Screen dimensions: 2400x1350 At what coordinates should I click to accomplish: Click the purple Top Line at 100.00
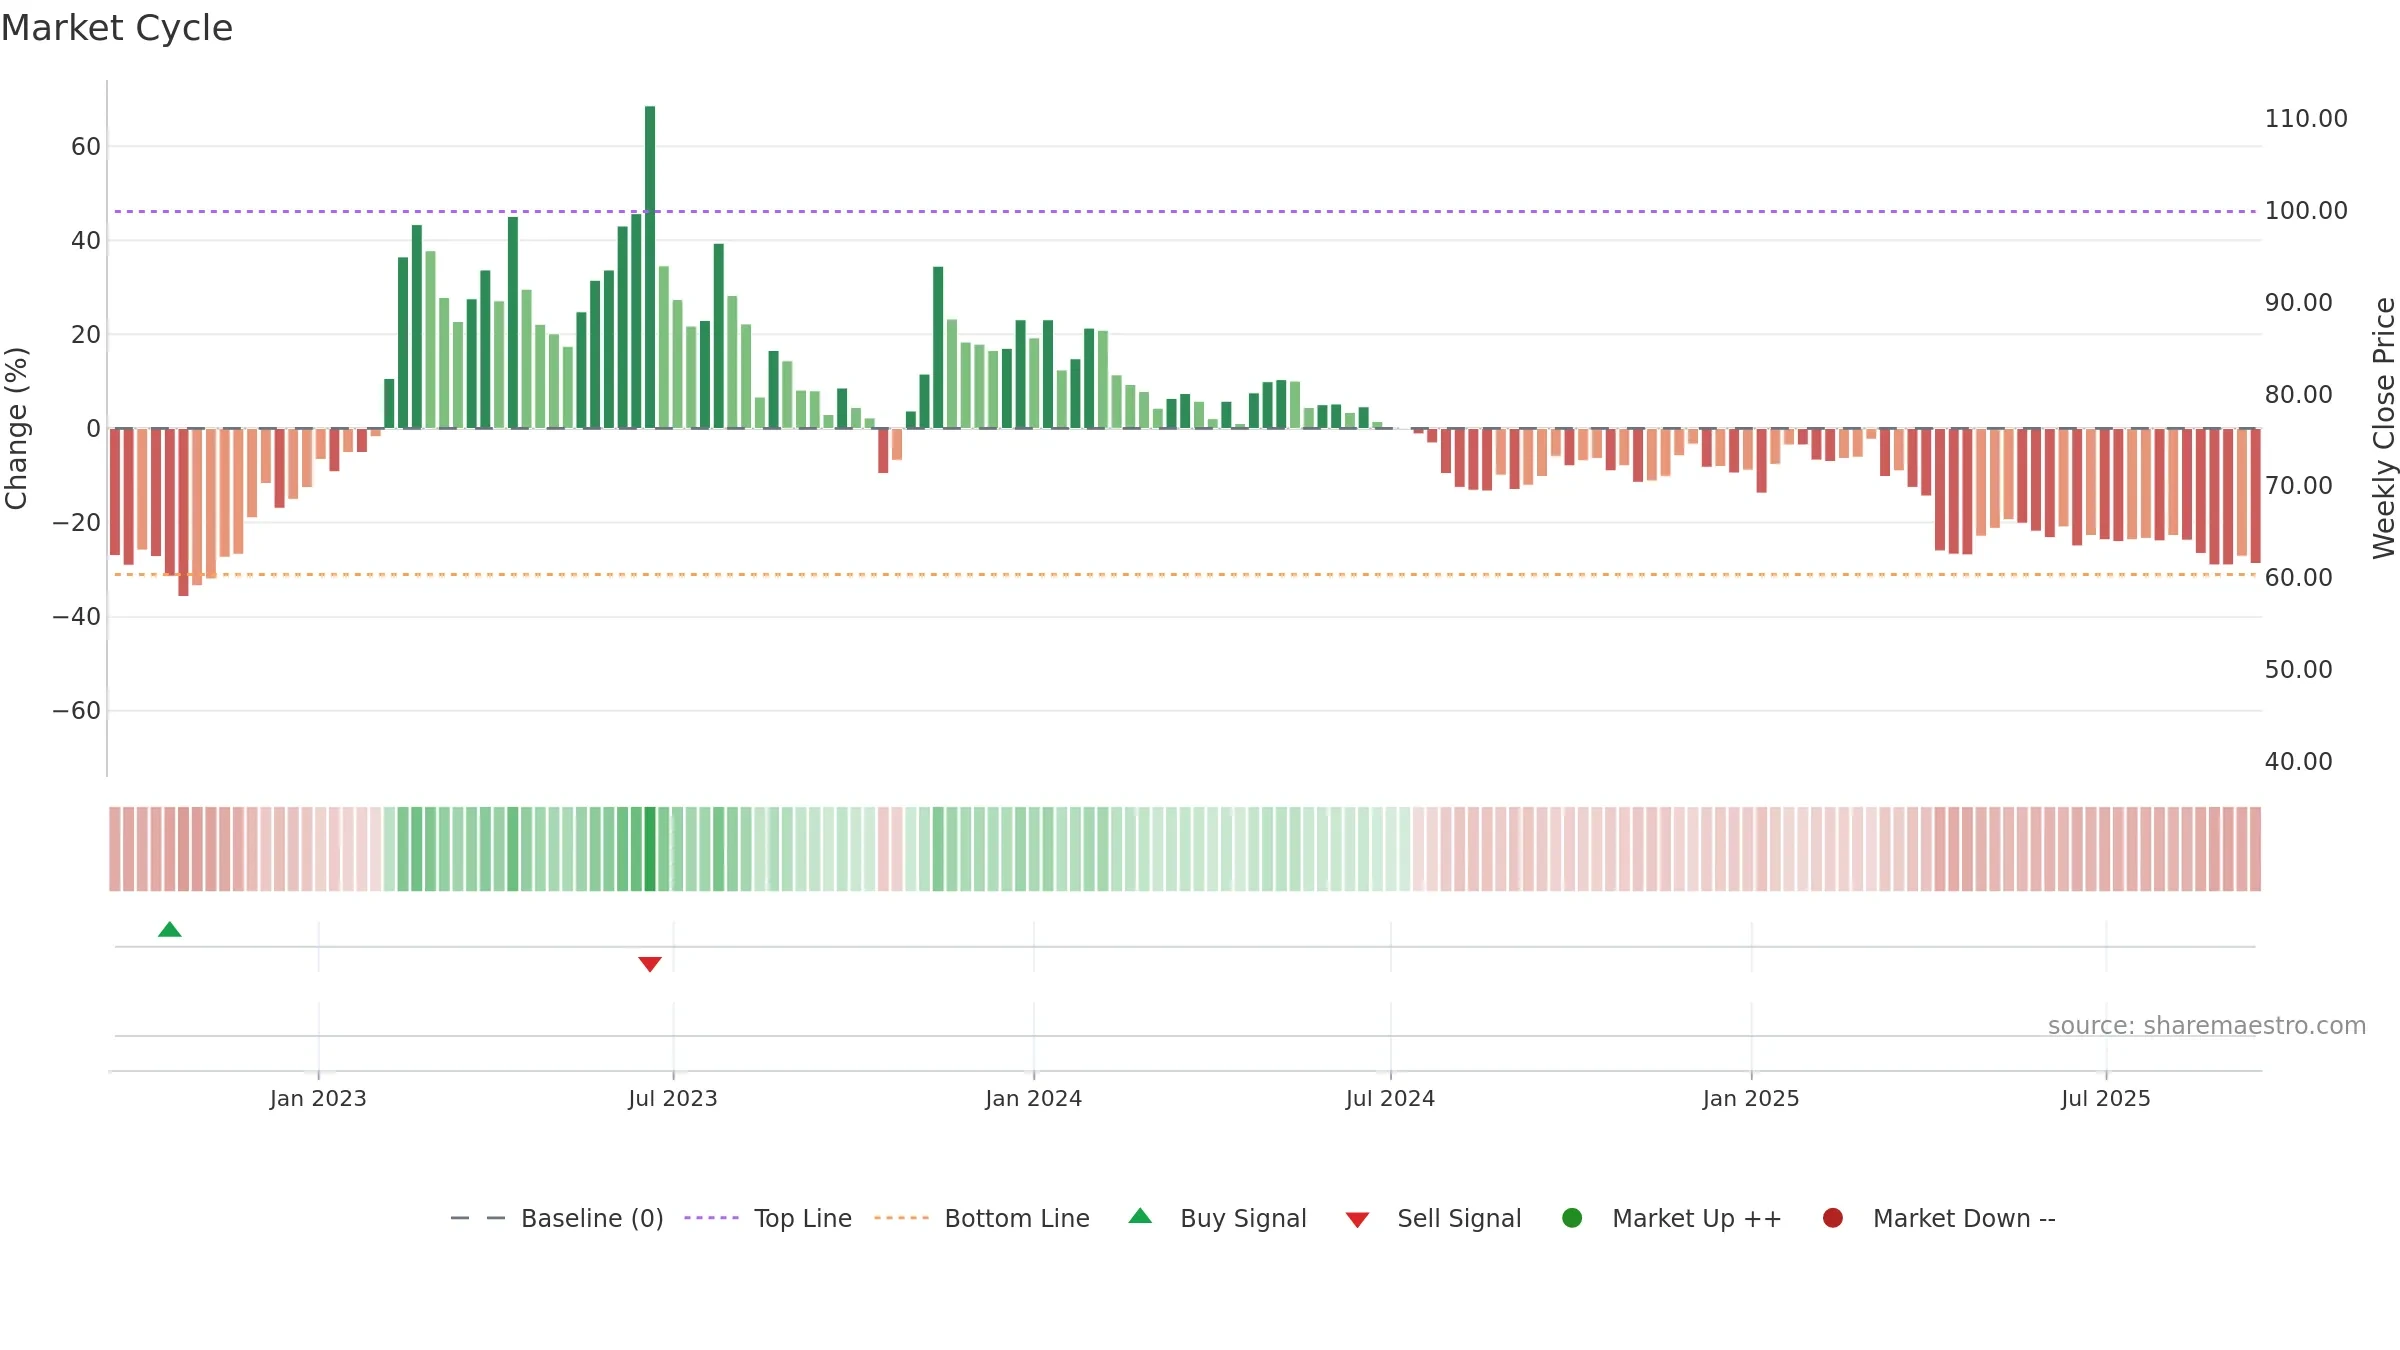(1185, 211)
